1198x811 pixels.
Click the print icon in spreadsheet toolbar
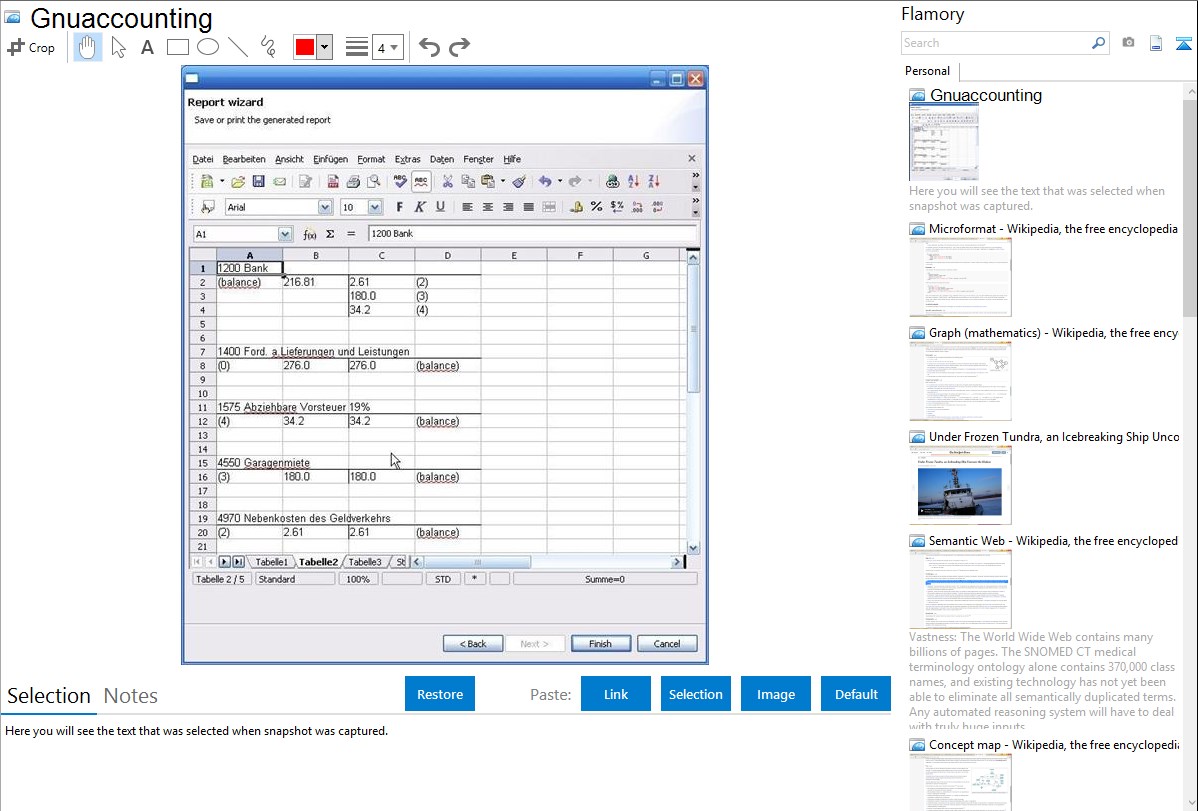click(353, 181)
